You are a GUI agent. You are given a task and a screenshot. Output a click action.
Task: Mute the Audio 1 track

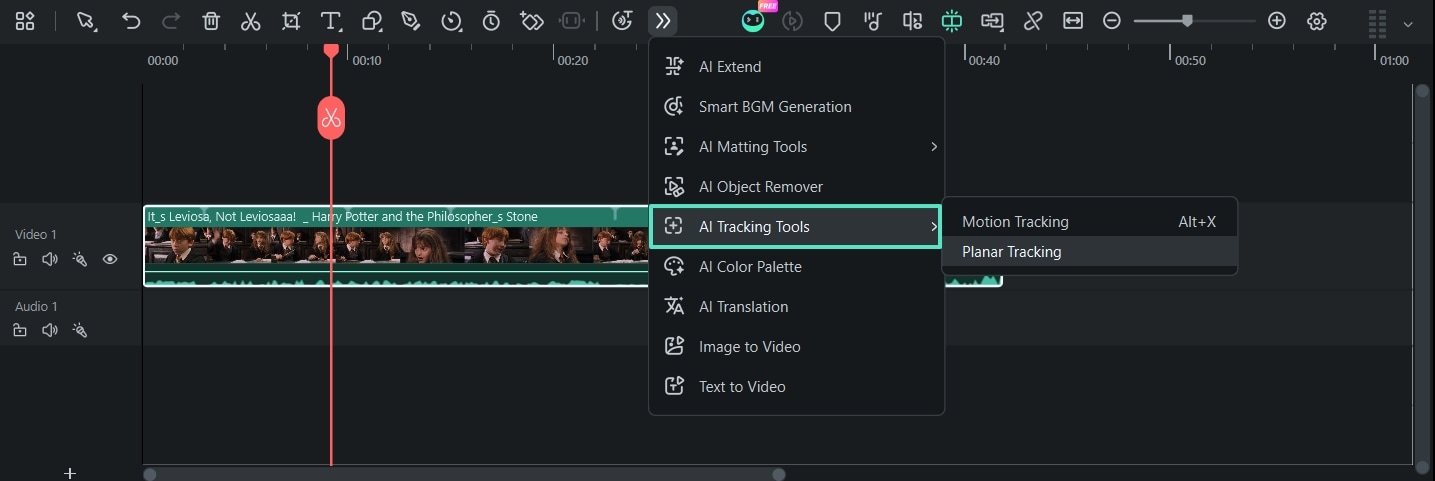tap(50, 330)
